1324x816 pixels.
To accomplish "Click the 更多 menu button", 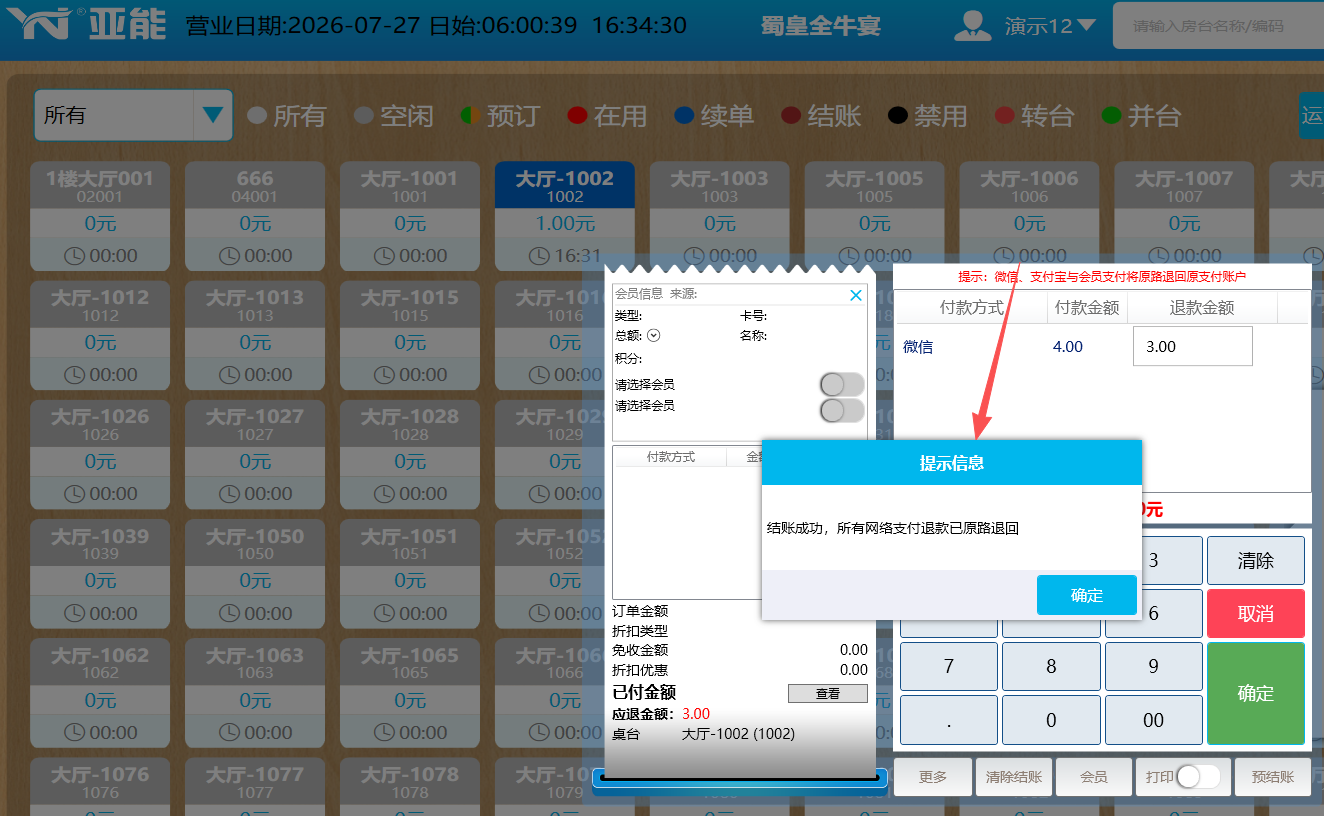I will click(x=933, y=777).
